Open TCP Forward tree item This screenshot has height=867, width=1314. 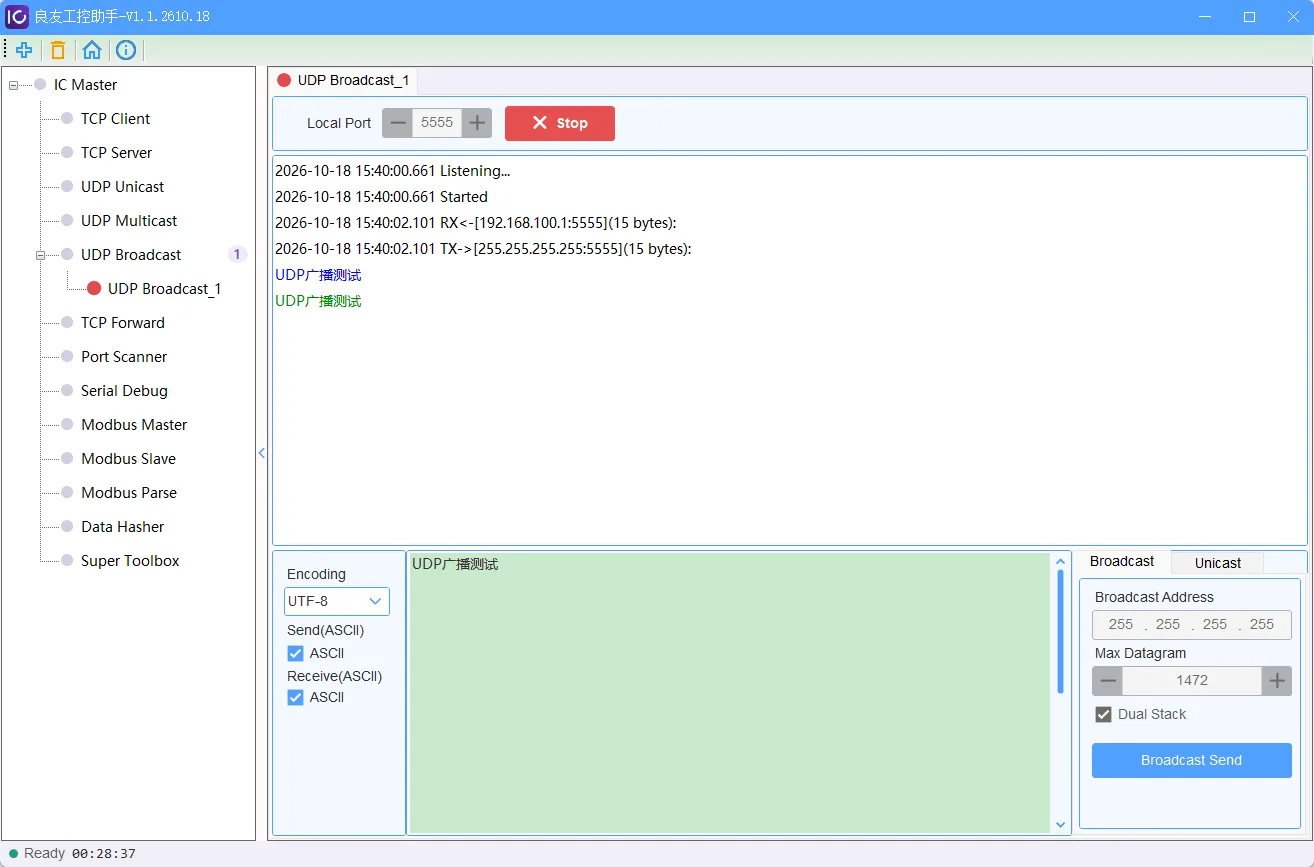point(122,322)
